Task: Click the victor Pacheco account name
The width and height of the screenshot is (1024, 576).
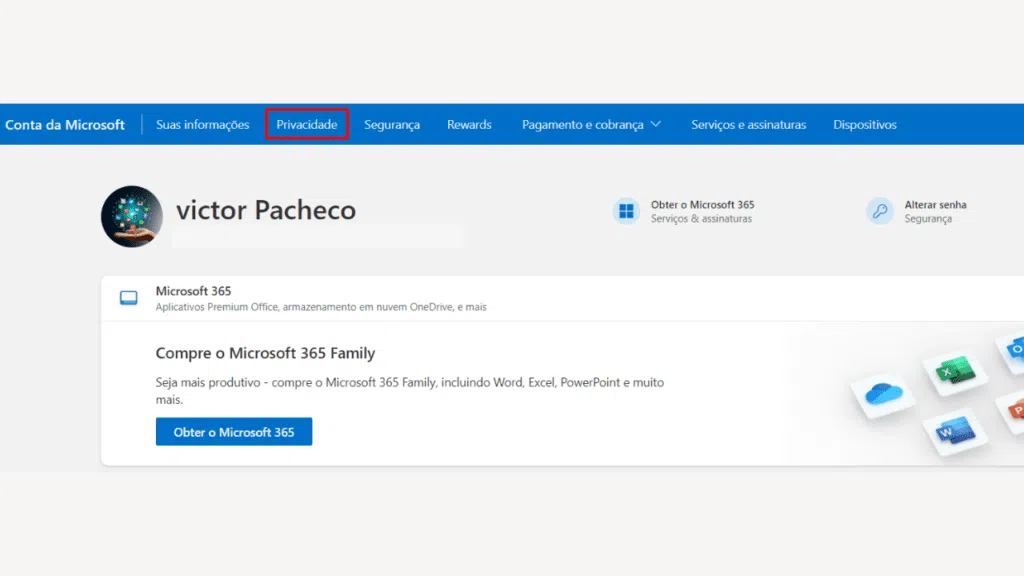Action: point(265,210)
